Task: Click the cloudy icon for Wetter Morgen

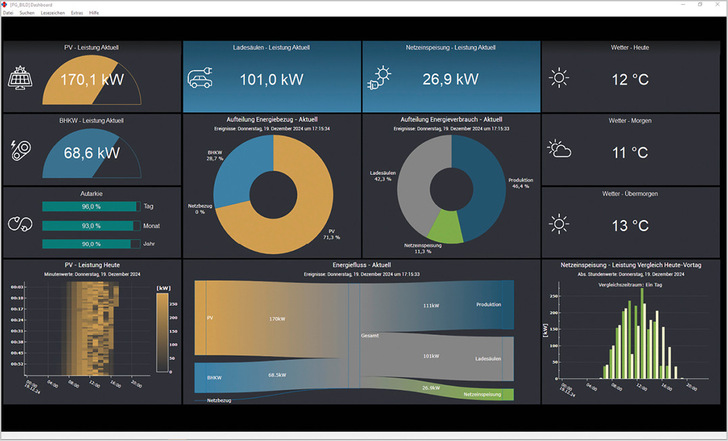Action: click(560, 150)
